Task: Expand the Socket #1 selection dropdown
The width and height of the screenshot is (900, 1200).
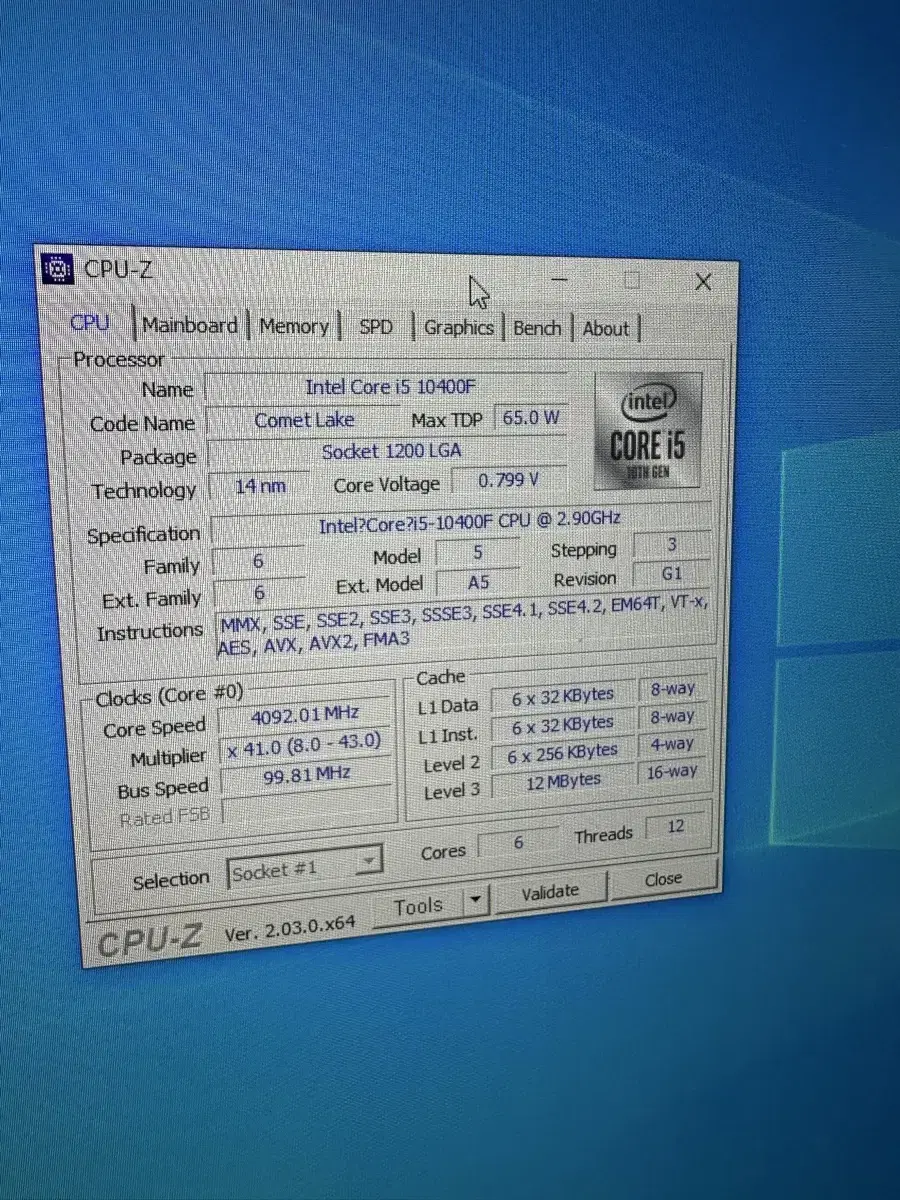Action: 369,859
